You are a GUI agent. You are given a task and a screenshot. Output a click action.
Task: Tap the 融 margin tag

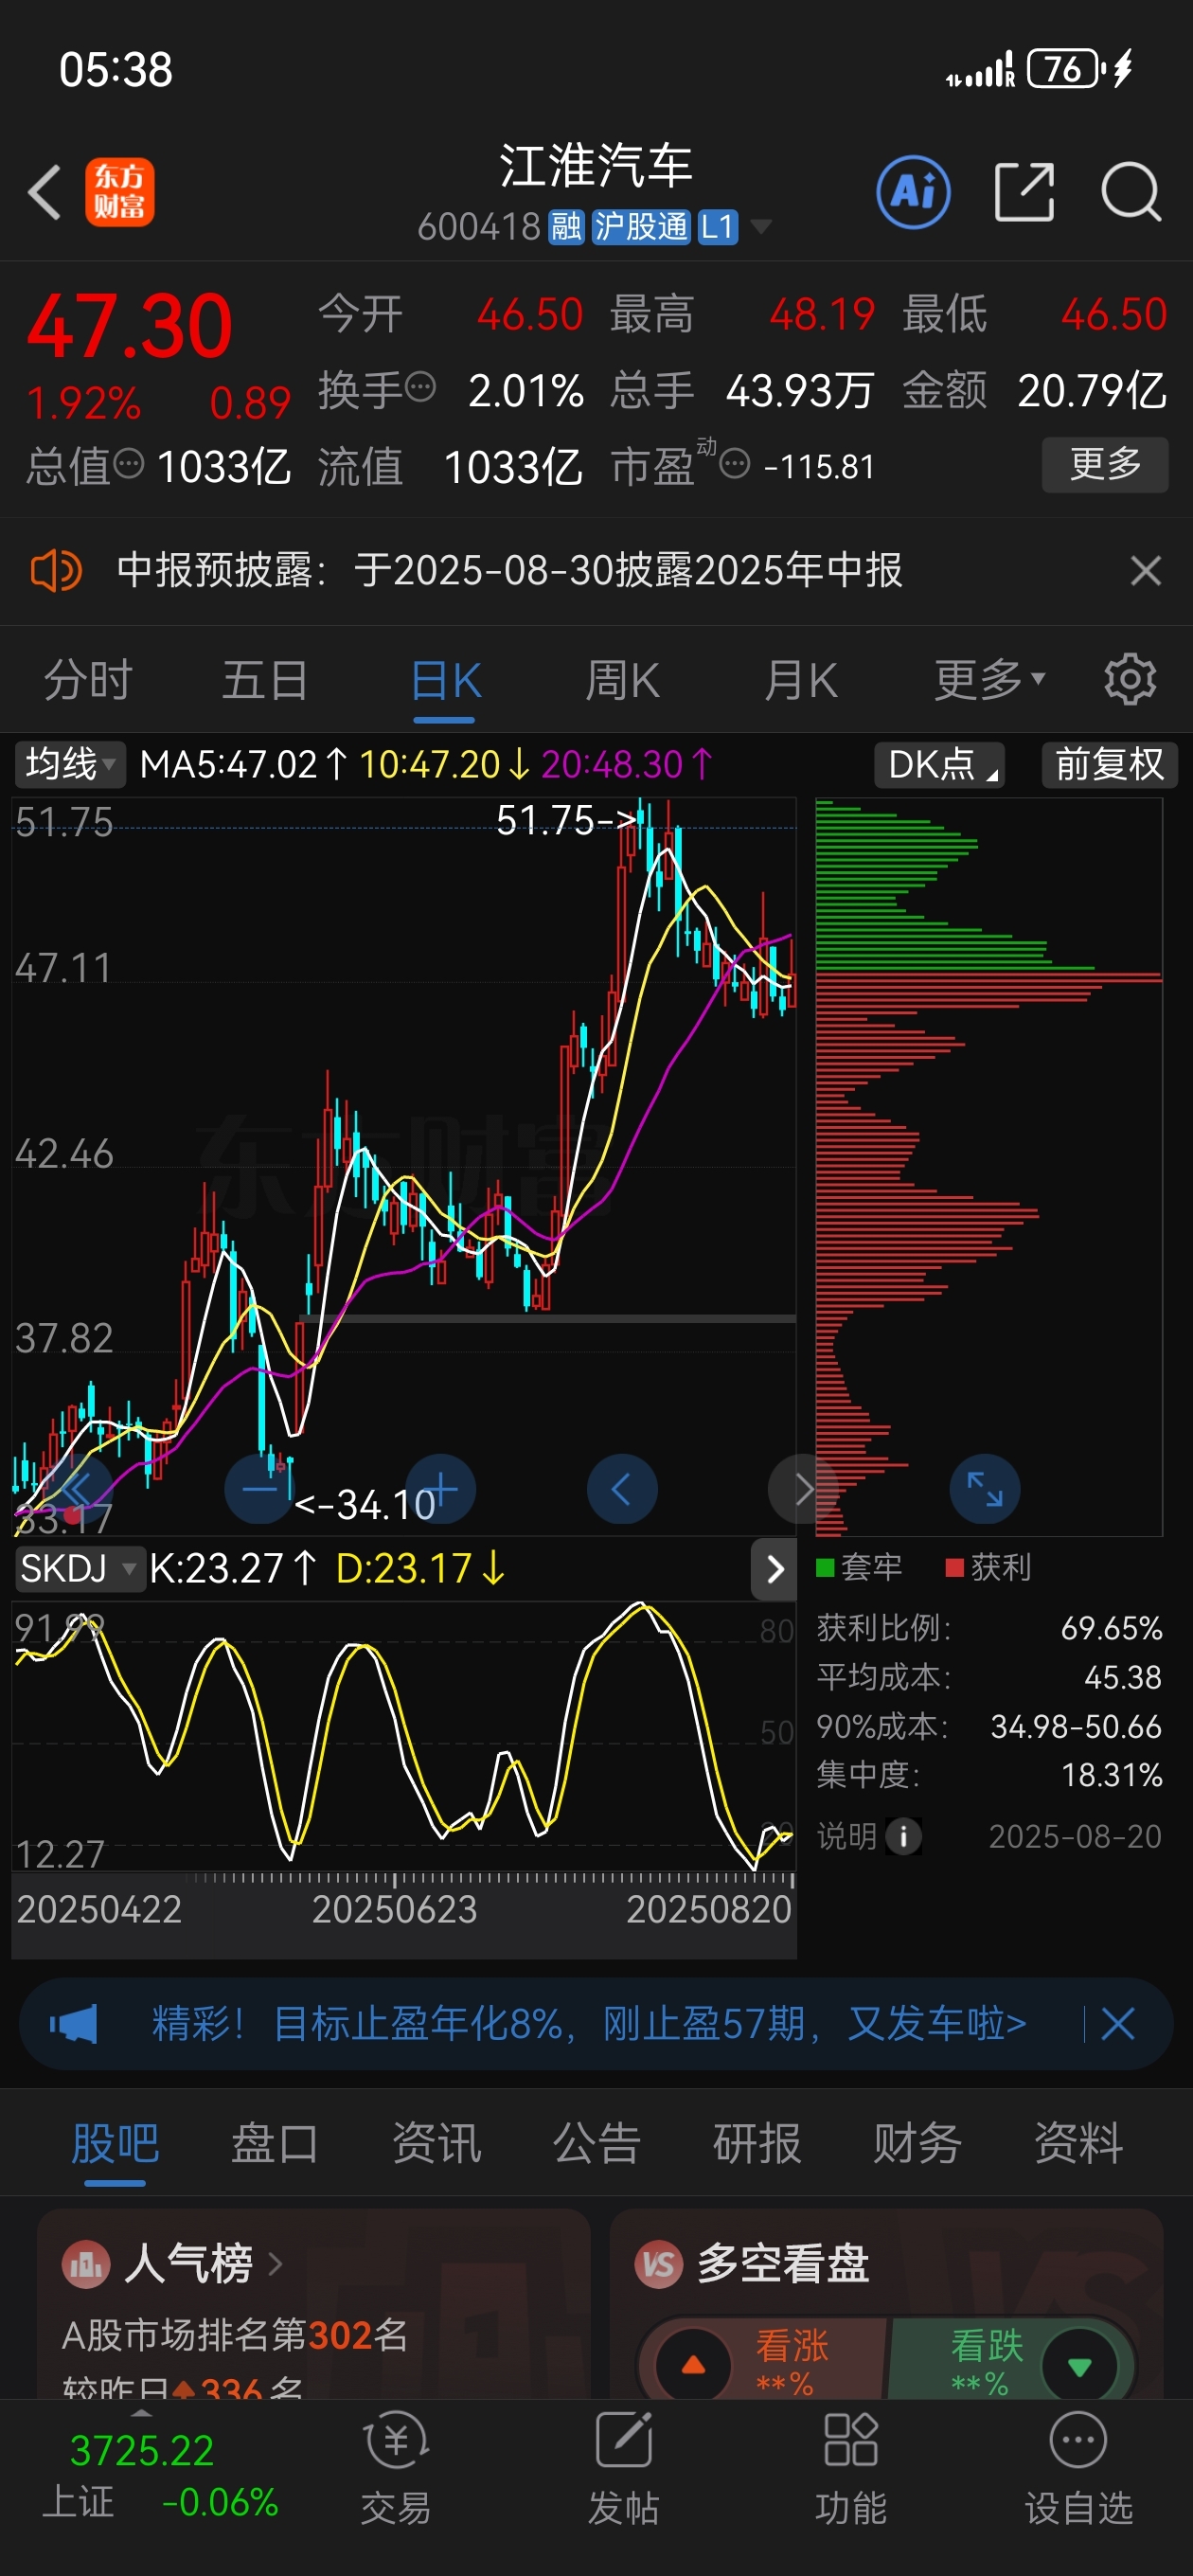[566, 227]
